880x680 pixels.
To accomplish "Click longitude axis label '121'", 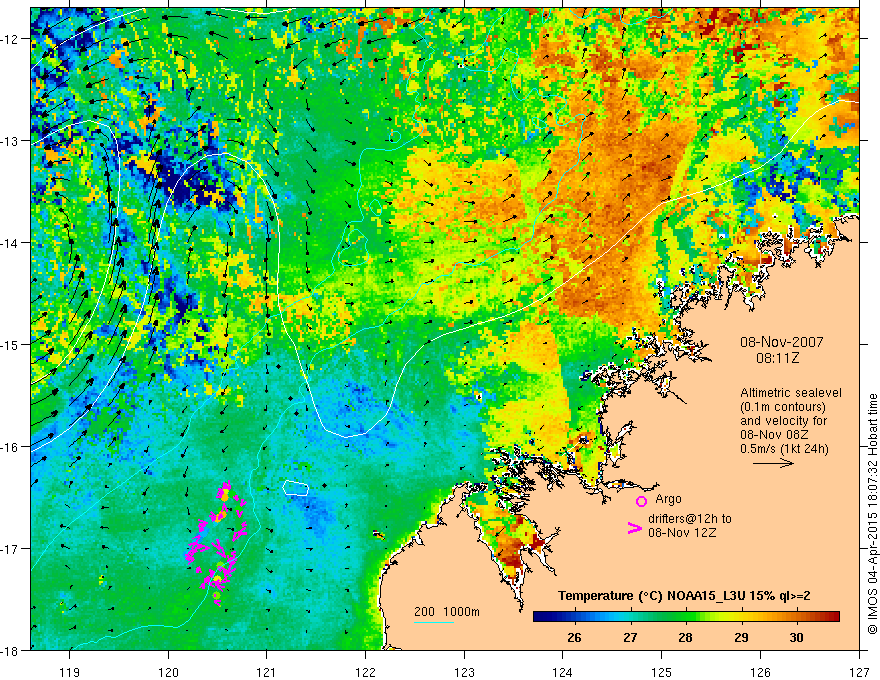I will pyautogui.click(x=267, y=672).
